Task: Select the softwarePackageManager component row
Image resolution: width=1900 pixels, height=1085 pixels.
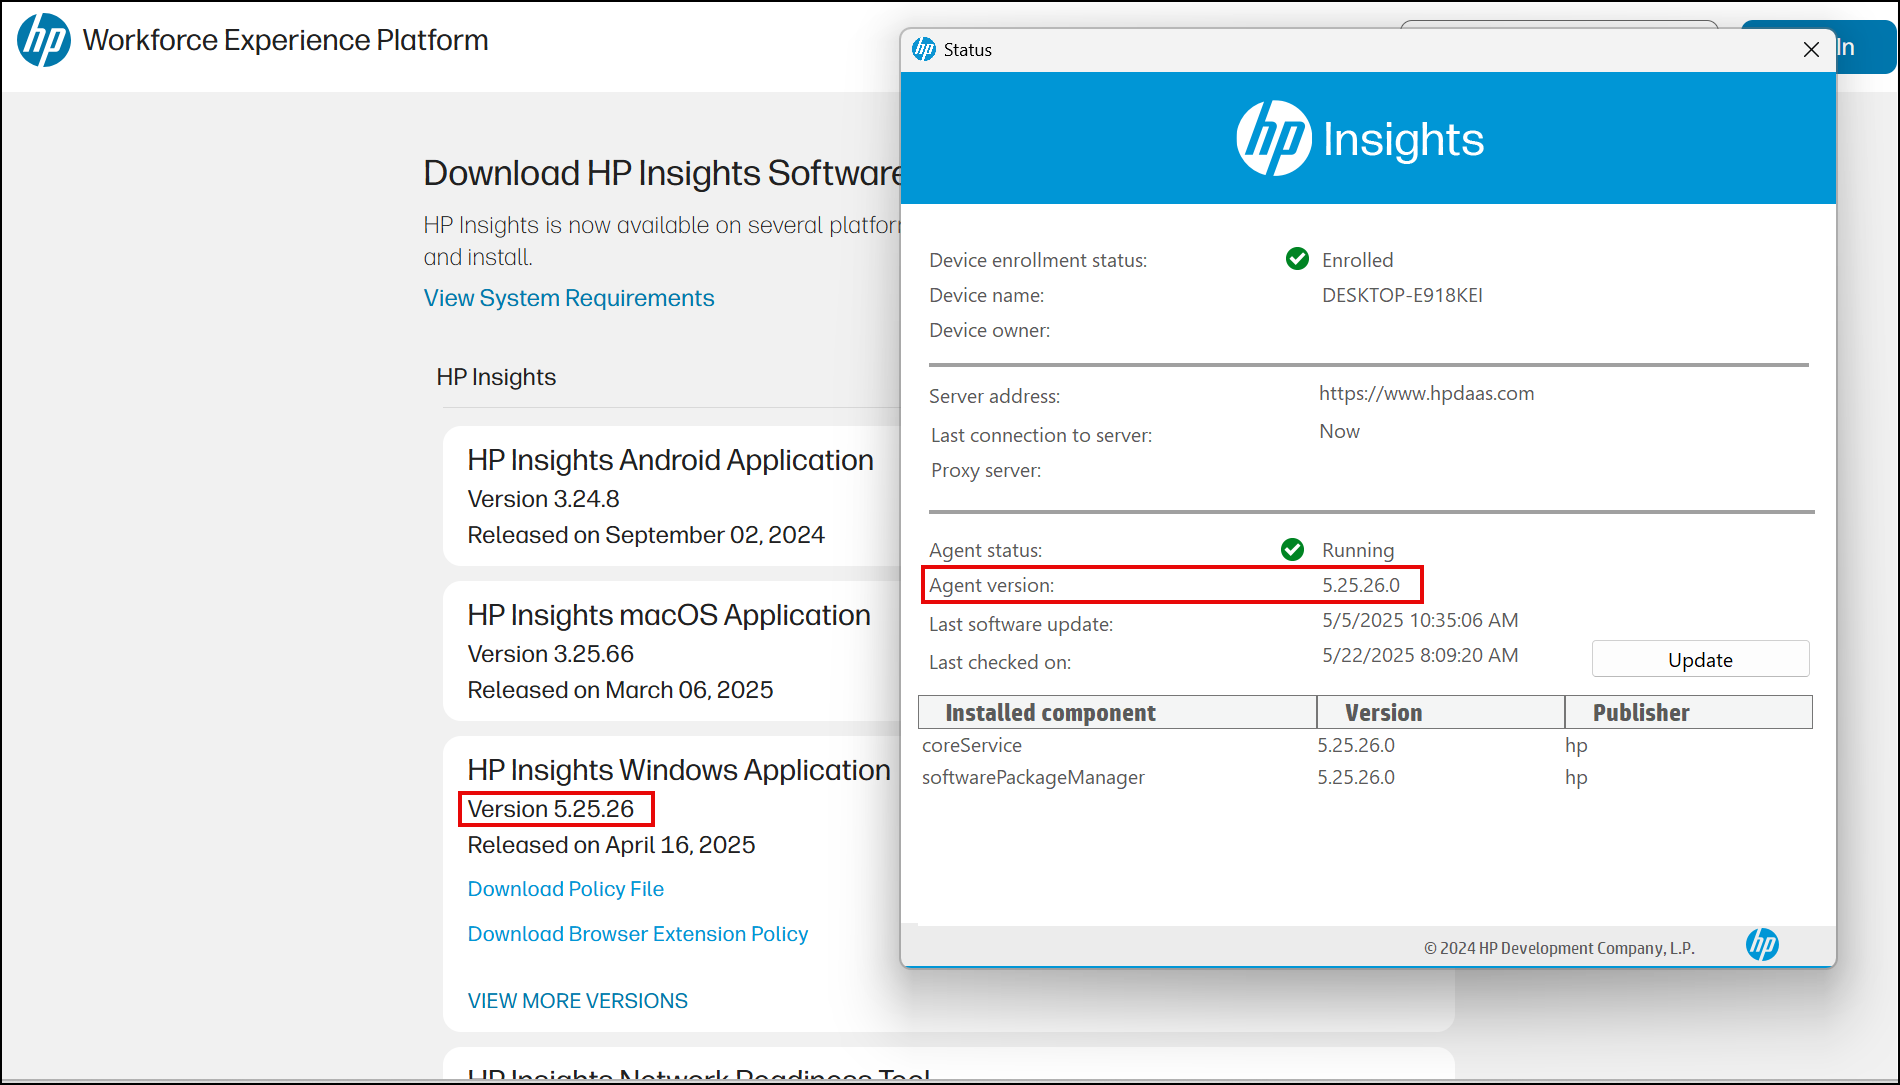Action: [x=1033, y=777]
